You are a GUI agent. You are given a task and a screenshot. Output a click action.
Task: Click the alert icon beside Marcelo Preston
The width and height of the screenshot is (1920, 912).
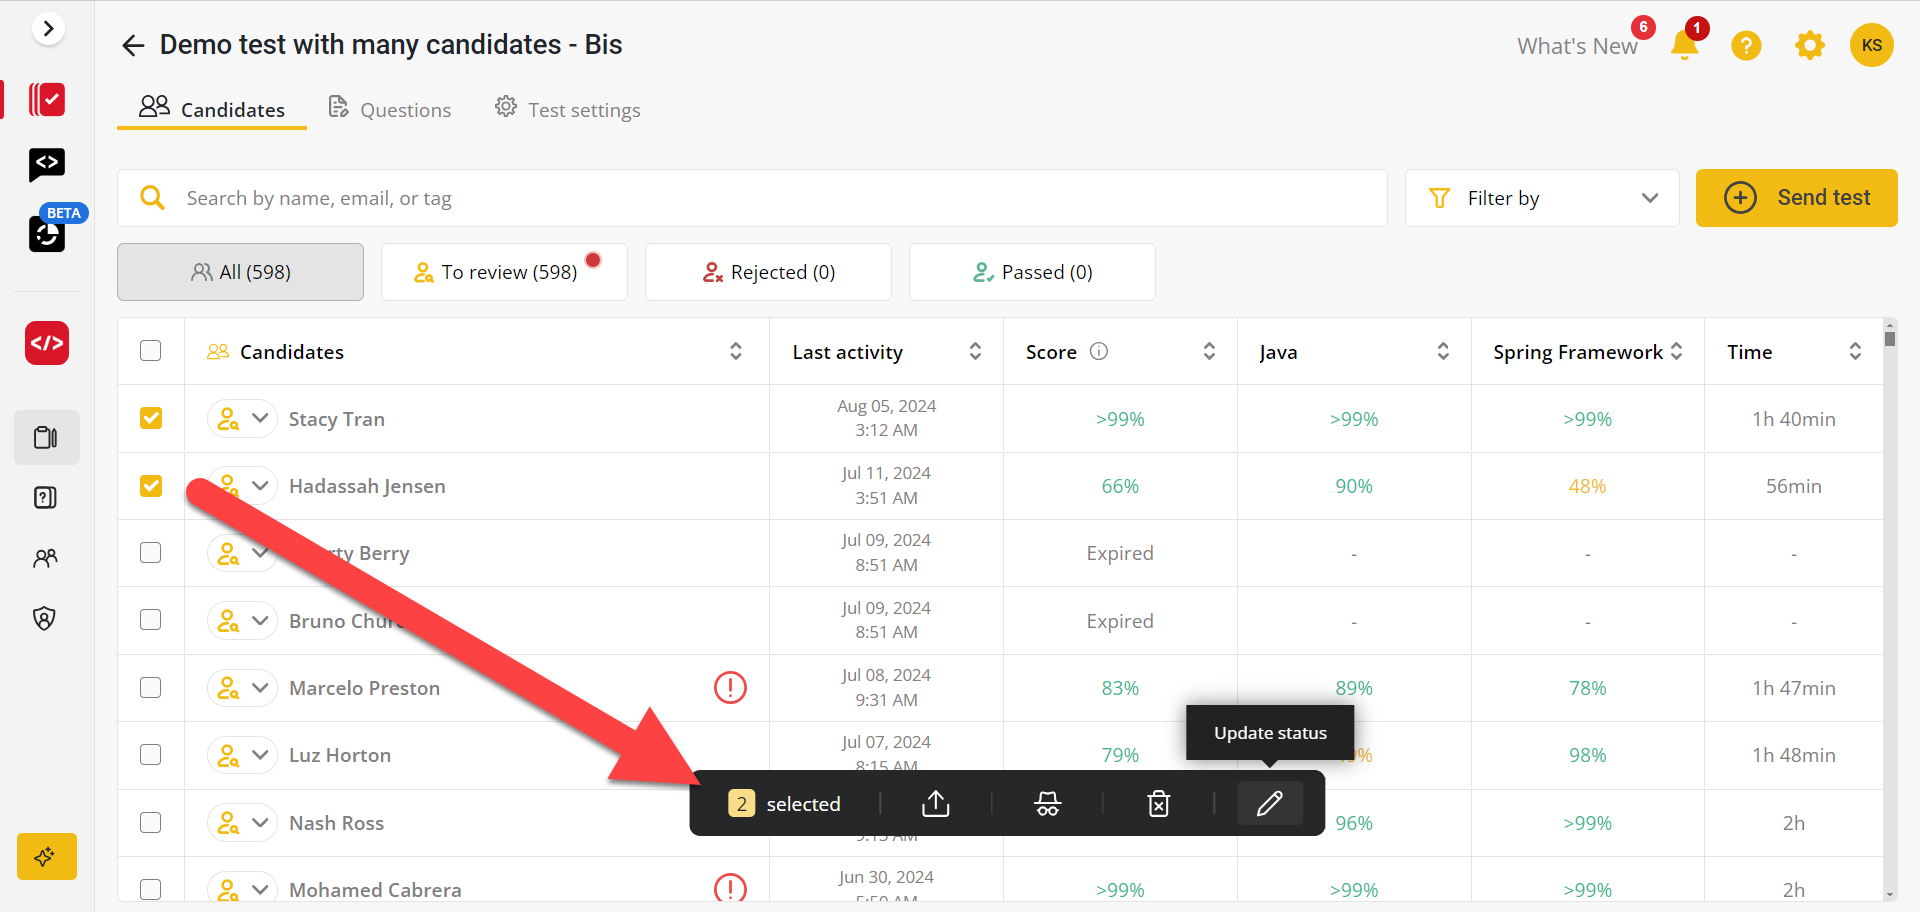pyautogui.click(x=730, y=688)
